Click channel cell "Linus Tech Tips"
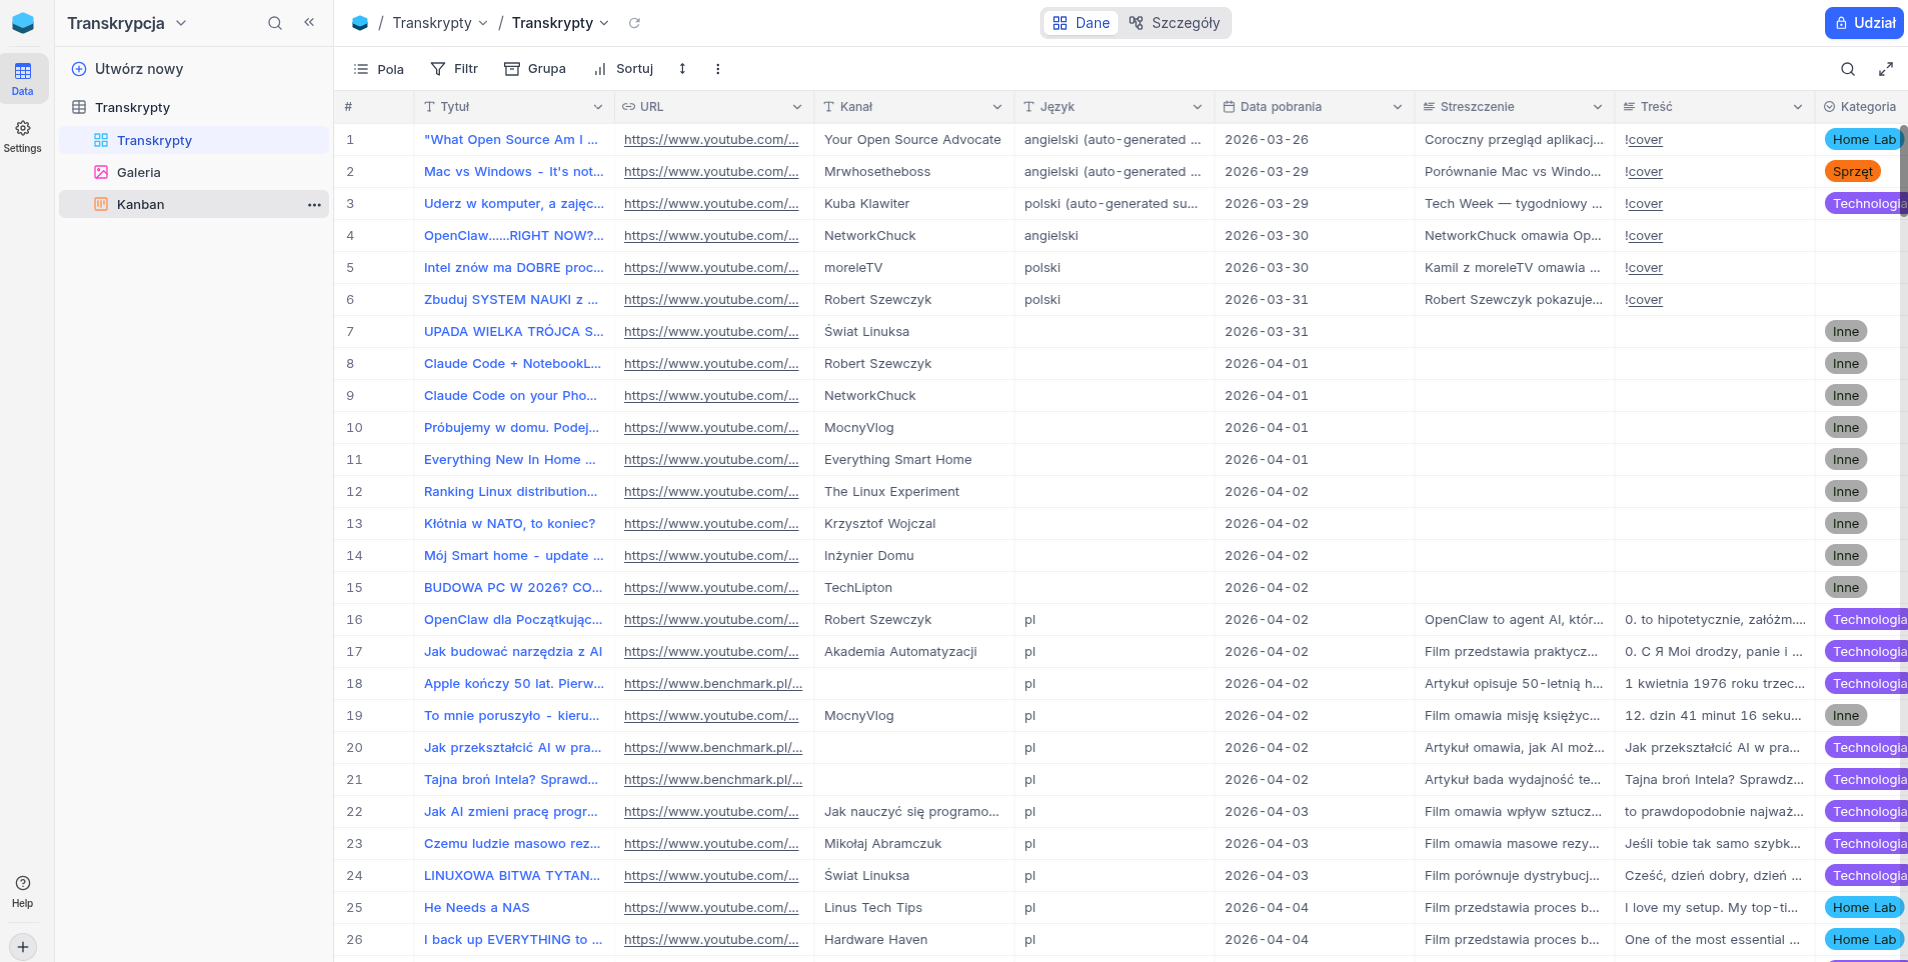 [873, 908]
